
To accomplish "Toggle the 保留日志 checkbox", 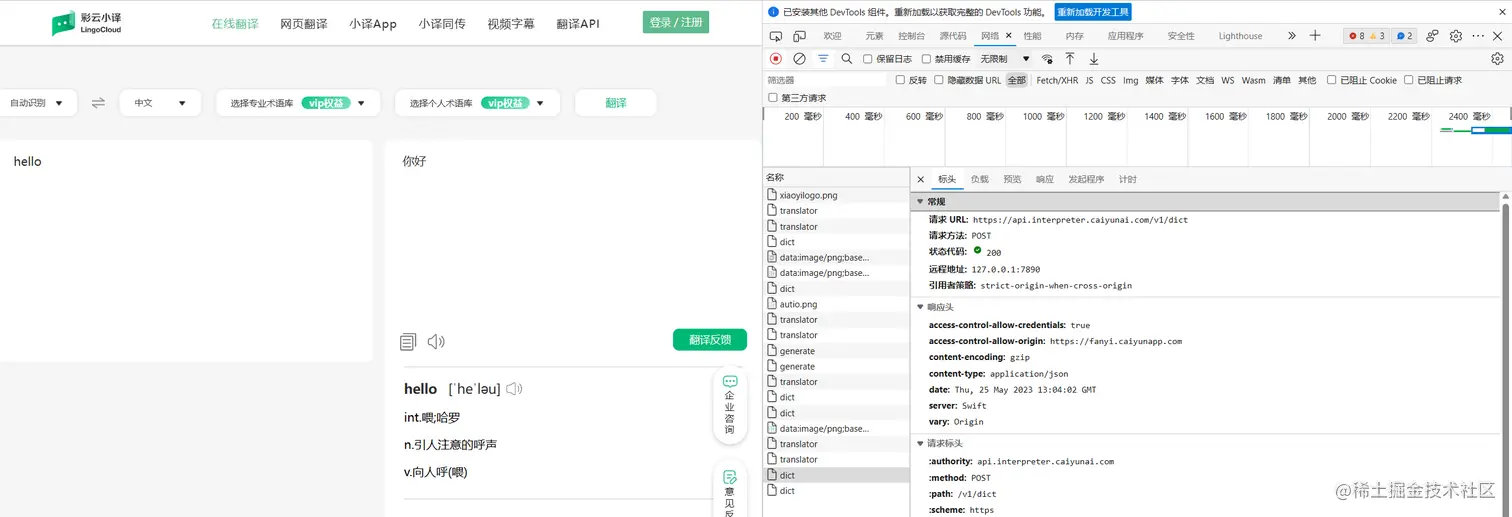I will pos(868,59).
